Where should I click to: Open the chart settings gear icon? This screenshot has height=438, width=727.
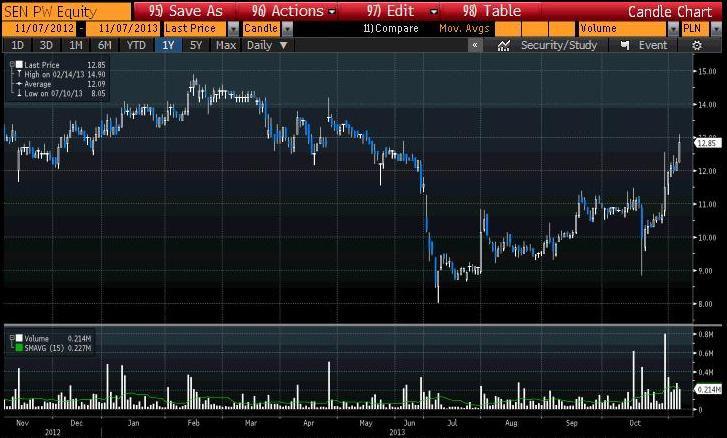coord(696,45)
